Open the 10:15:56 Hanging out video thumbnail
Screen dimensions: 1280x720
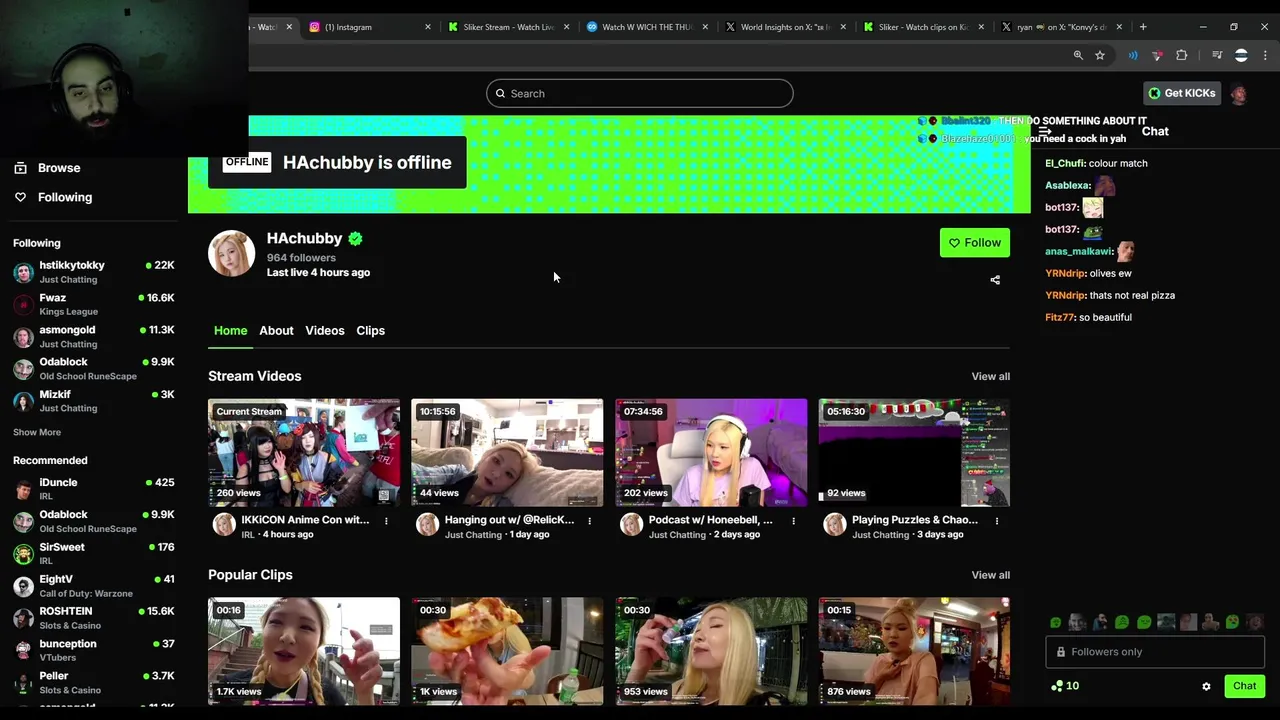click(x=507, y=453)
